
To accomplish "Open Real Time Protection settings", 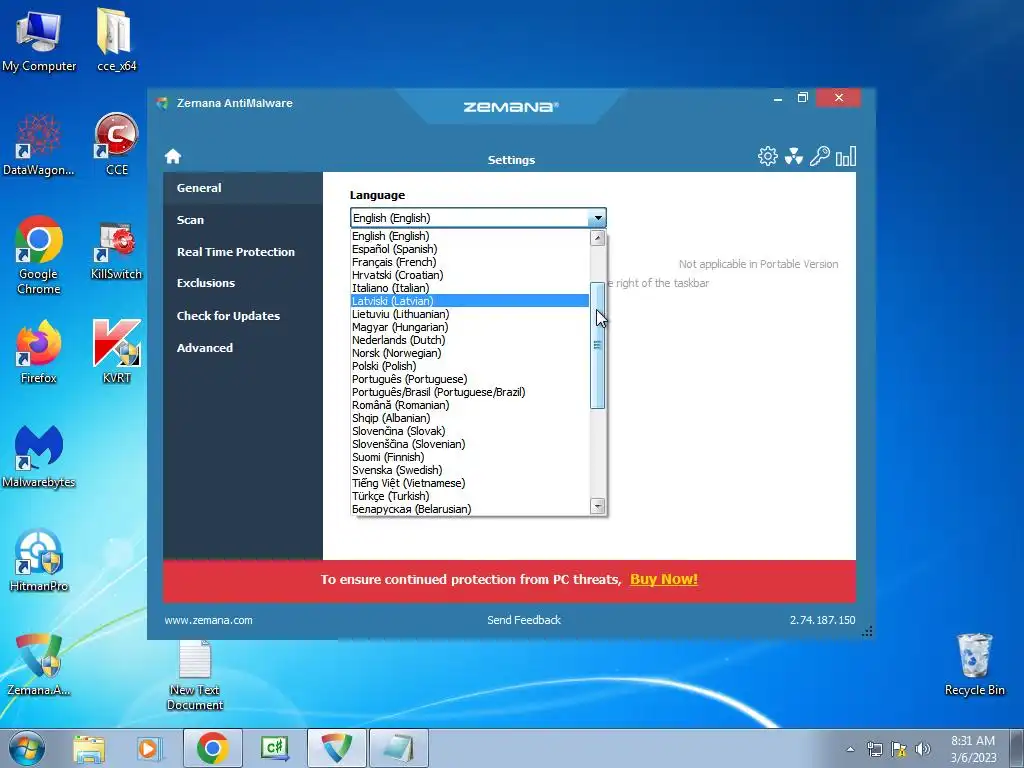I will click(243, 252).
